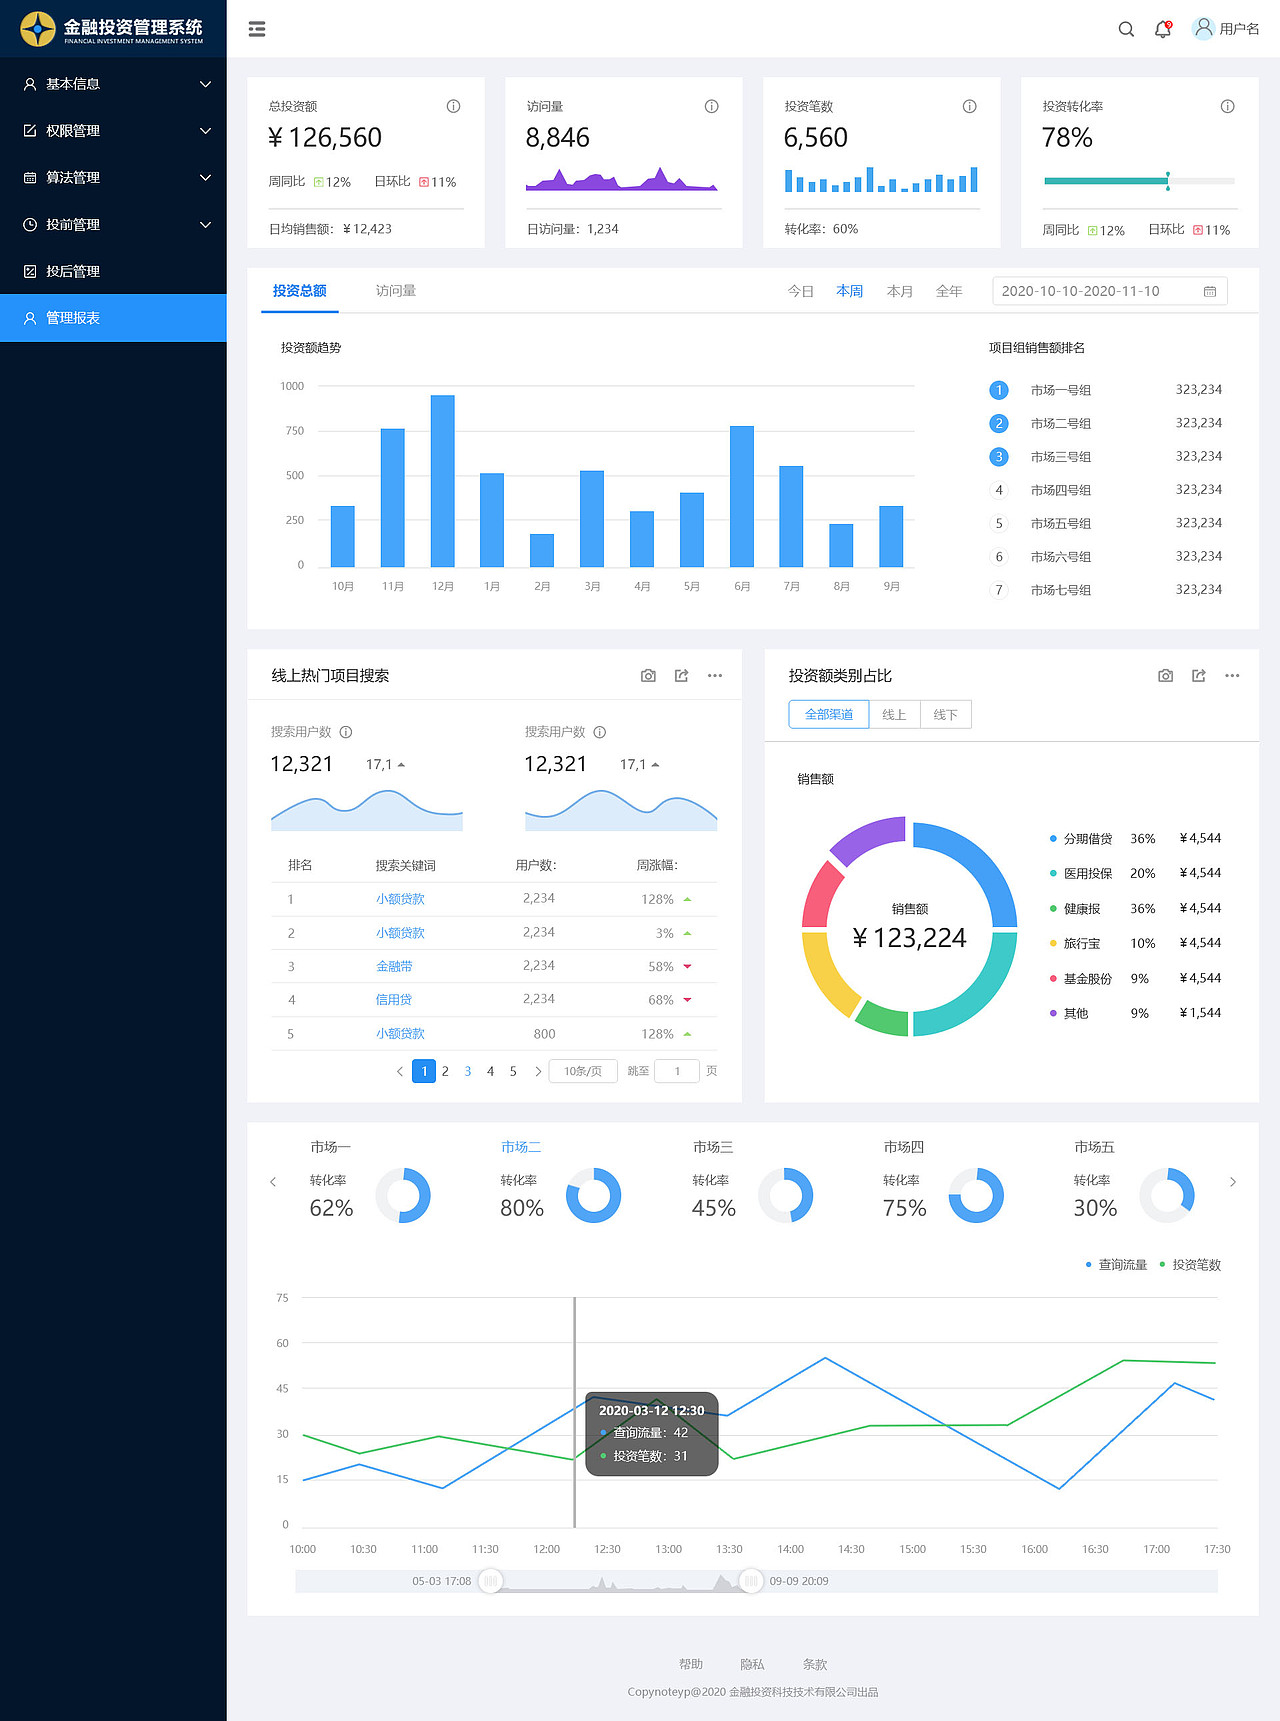Click info icon on 投资笔数 card
The height and width of the screenshot is (1721, 1280).
[969, 106]
